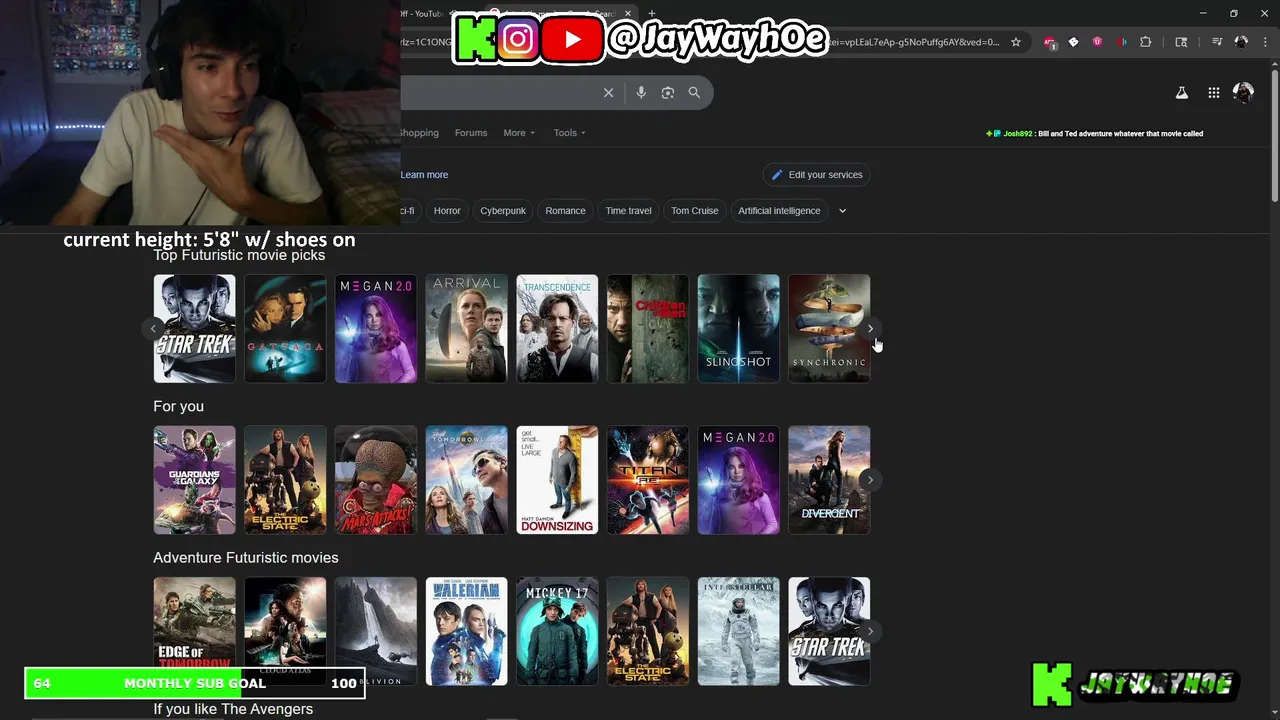Open the Chrome profile avatar in toolbar
Image resolution: width=1280 pixels, height=720 pixels.
[1241, 42]
